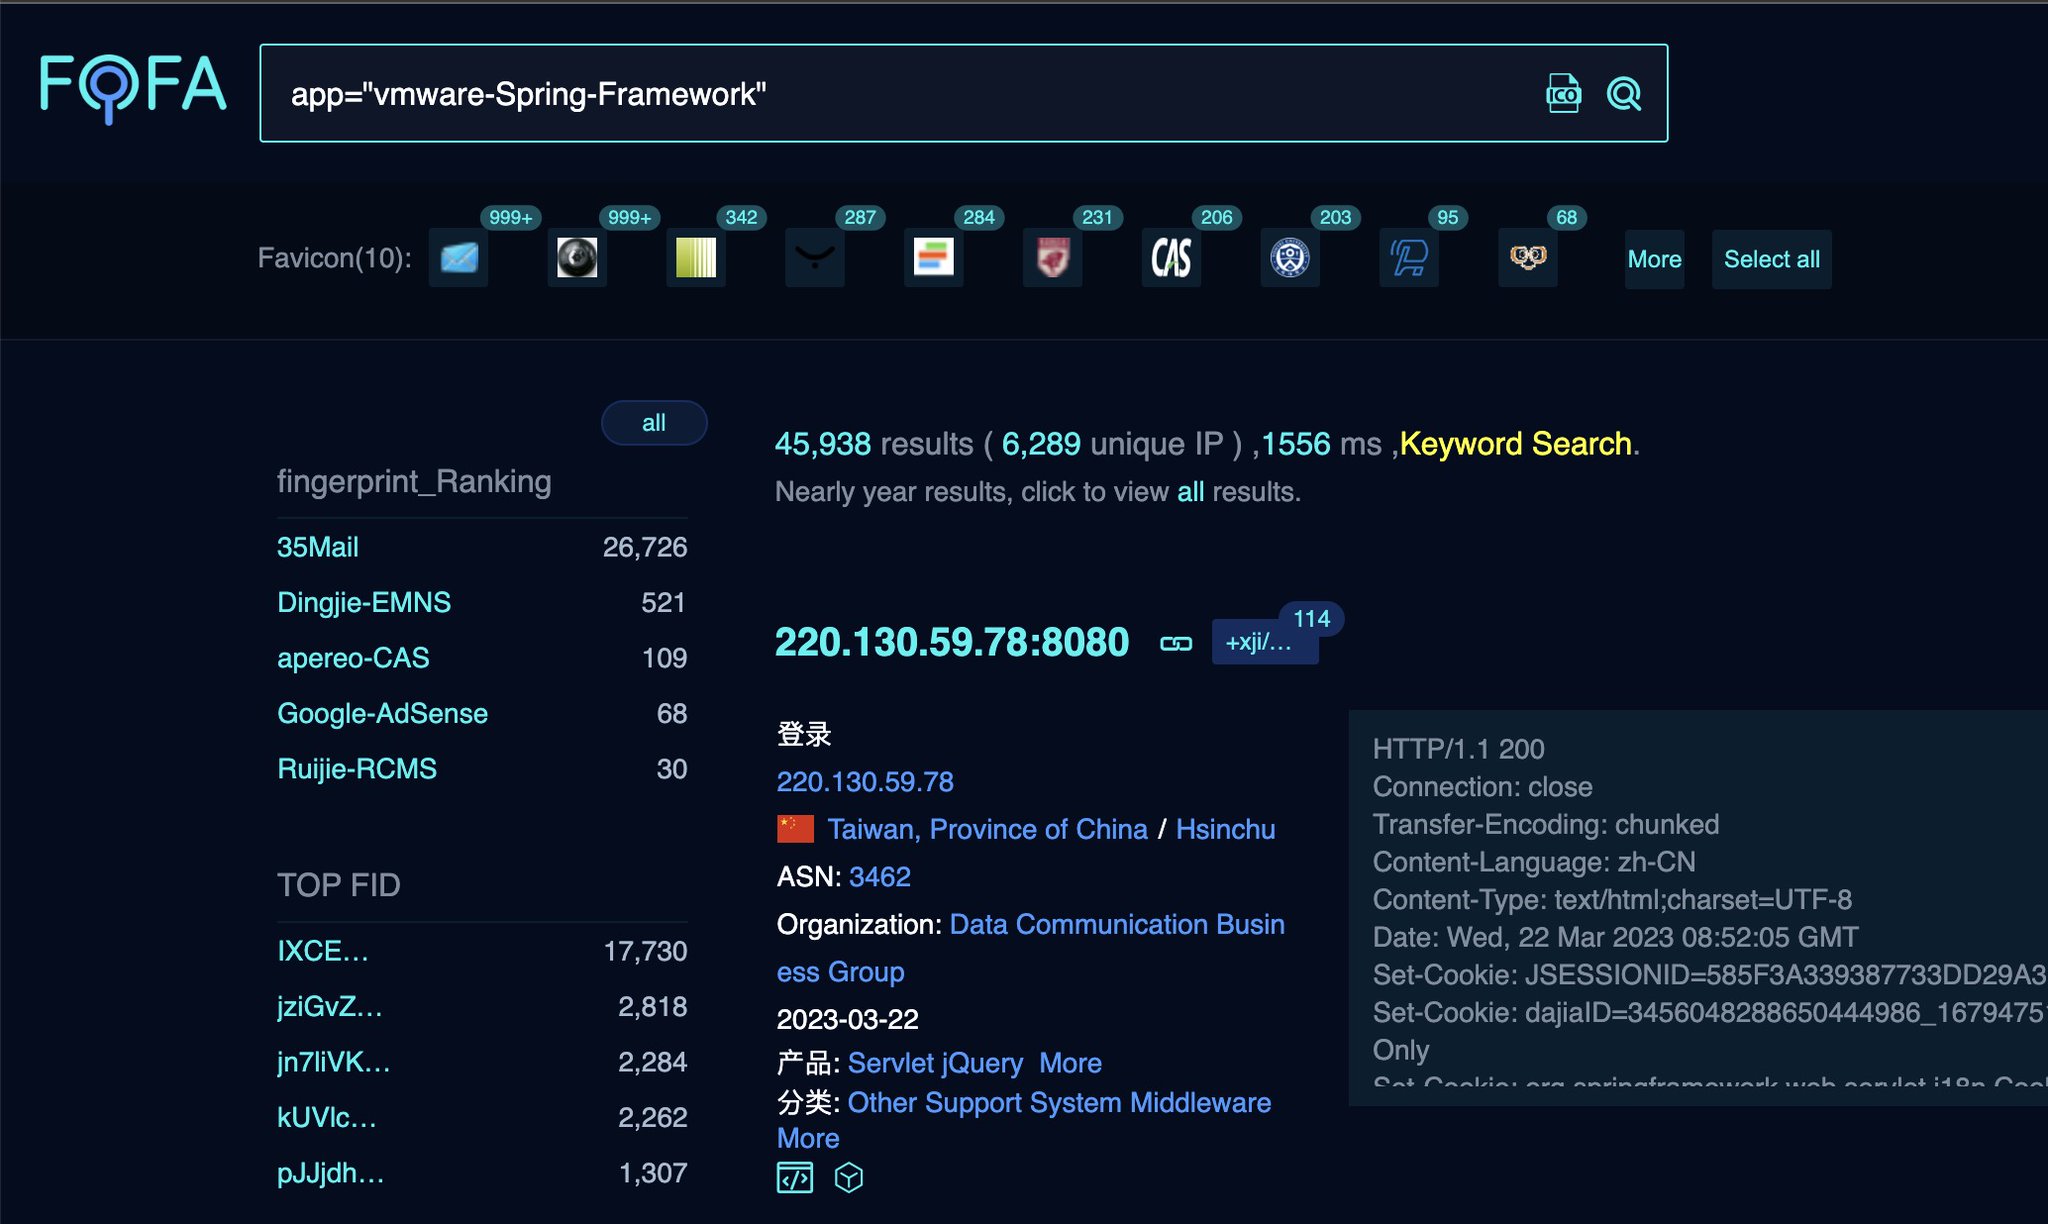Filter by pJJjdh... FID
The image size is (2048, 1224).
tap(331, 1173)
